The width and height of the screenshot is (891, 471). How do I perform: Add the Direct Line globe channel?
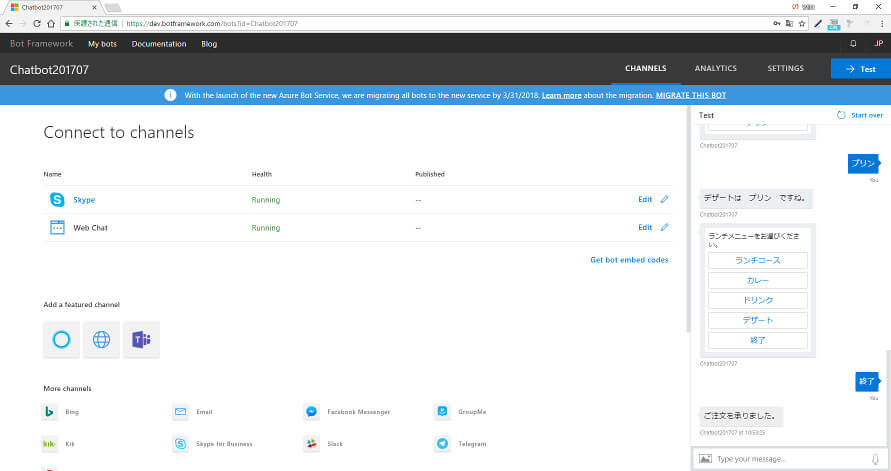point(101,340)
